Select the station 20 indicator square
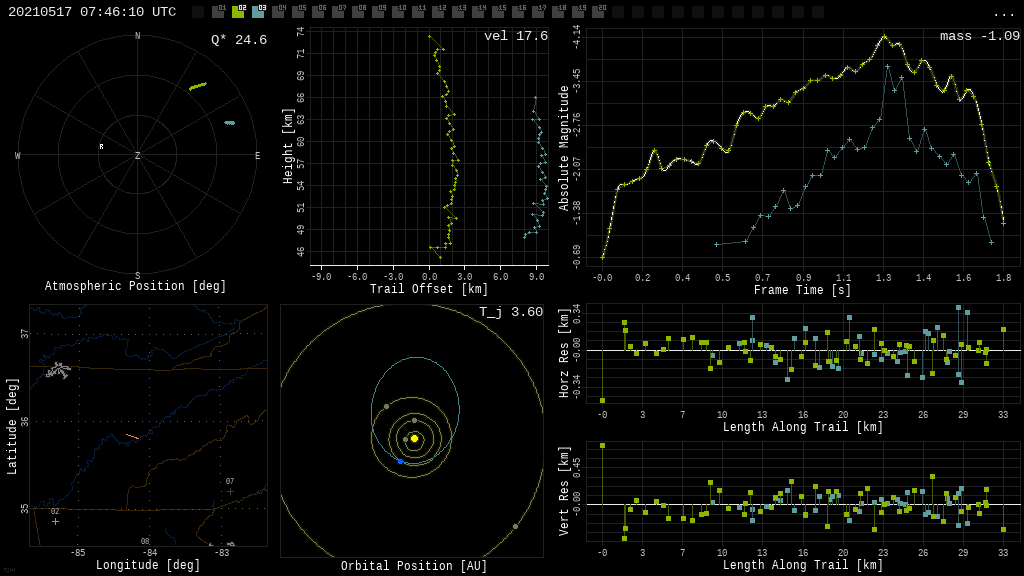1024x576 pixels. pos(598,12)
